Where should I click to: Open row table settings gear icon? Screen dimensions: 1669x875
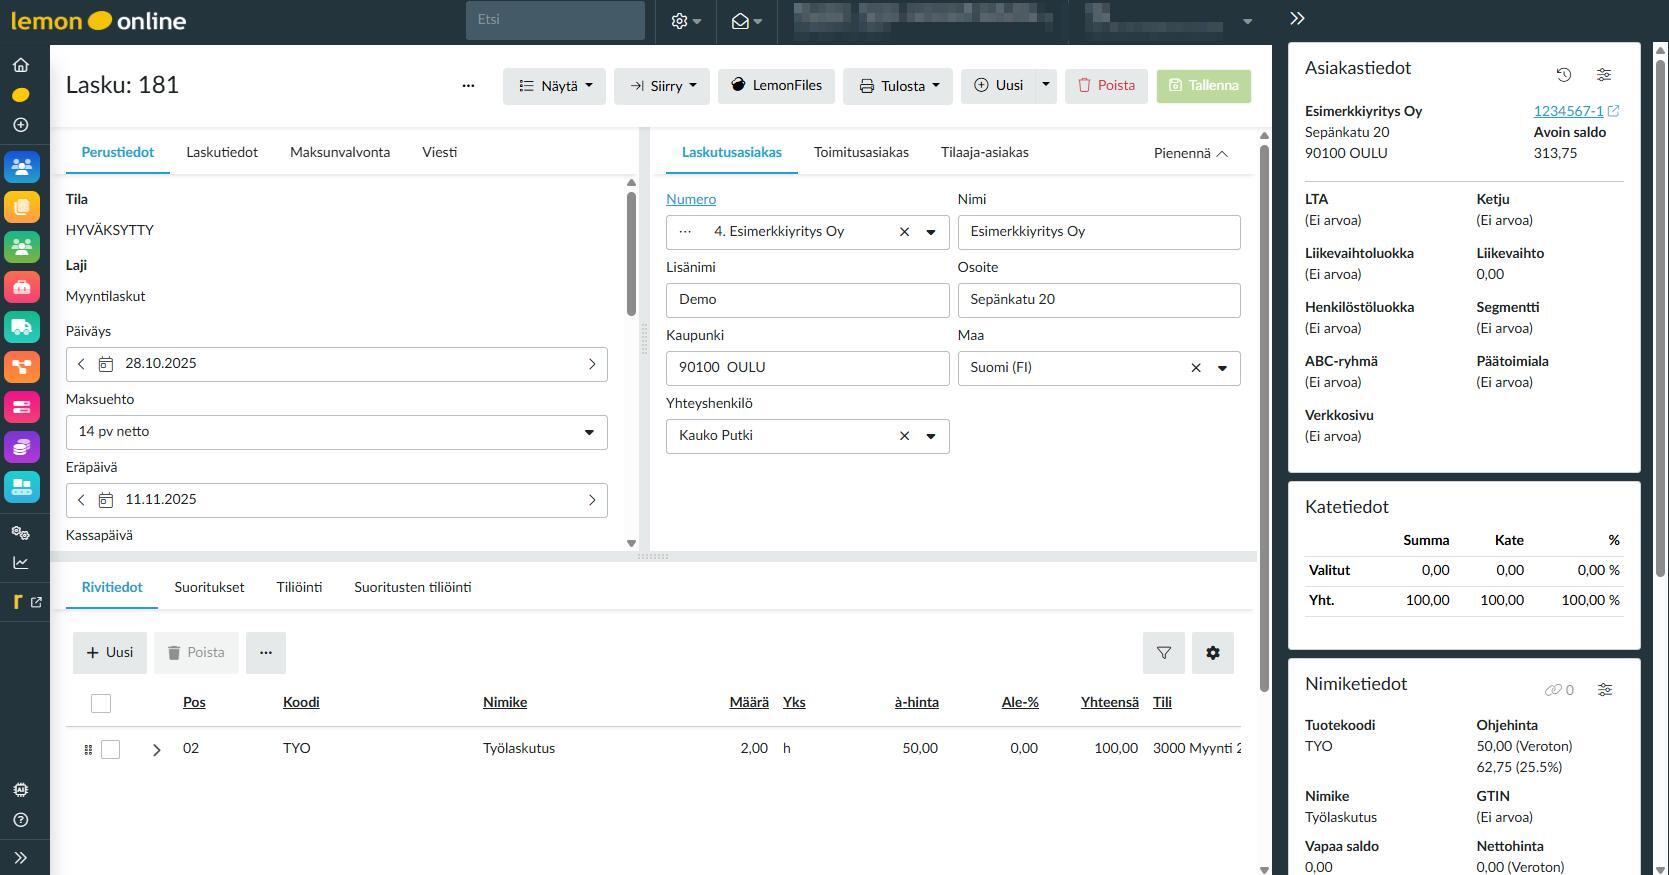point(1212,653)
